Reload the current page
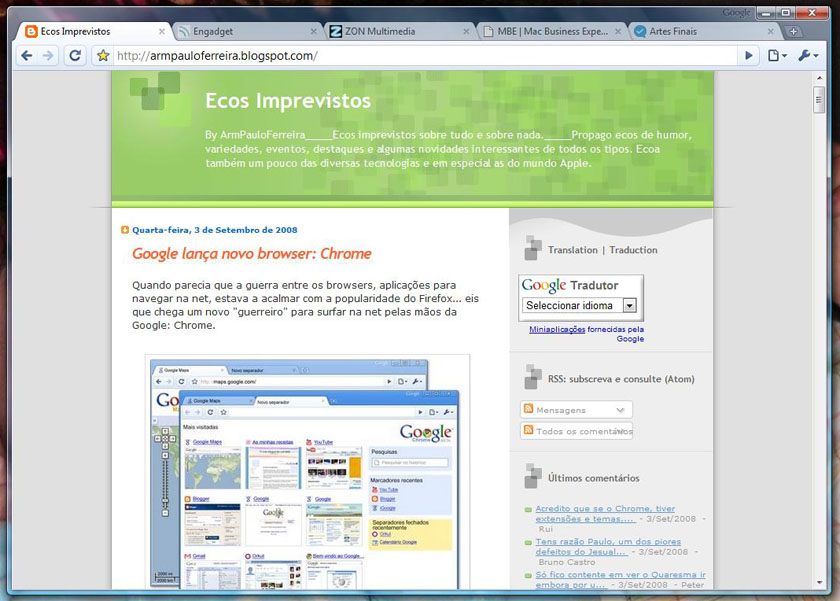This screenshot has height=601, width=840. pyautogui.click(x=74, y=56)
